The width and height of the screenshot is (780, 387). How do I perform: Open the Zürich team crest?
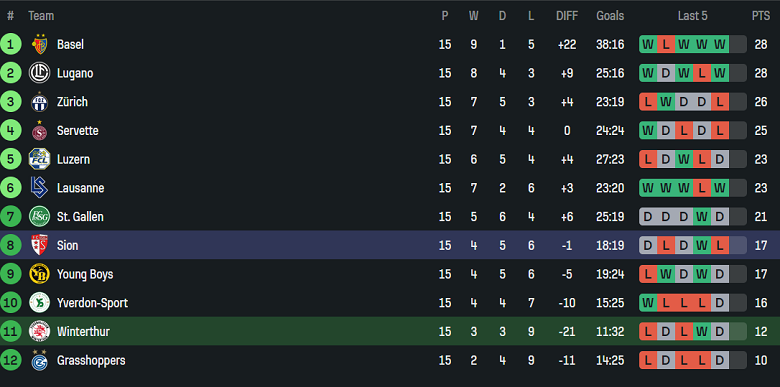click(x=39, y=102)
